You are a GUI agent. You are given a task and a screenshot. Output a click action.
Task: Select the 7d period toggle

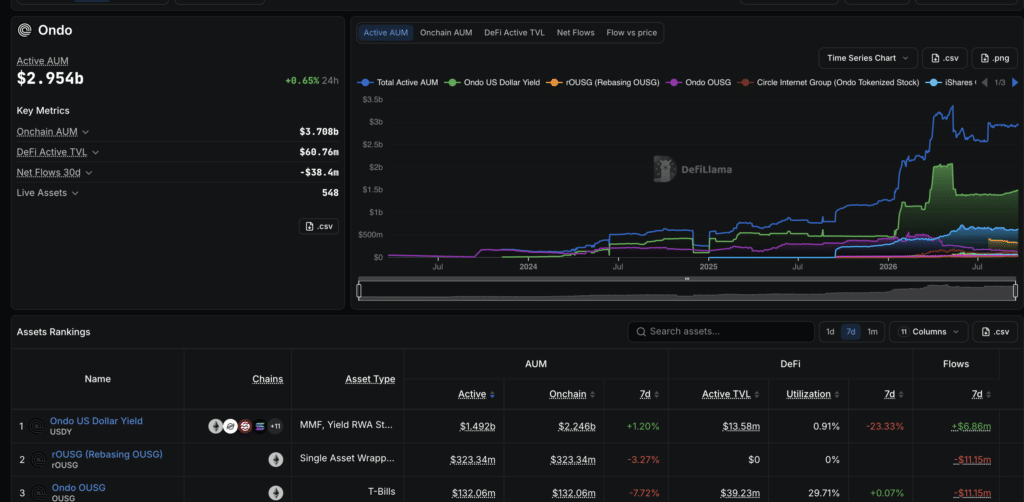pyautogui.click(x=850, y=332)
